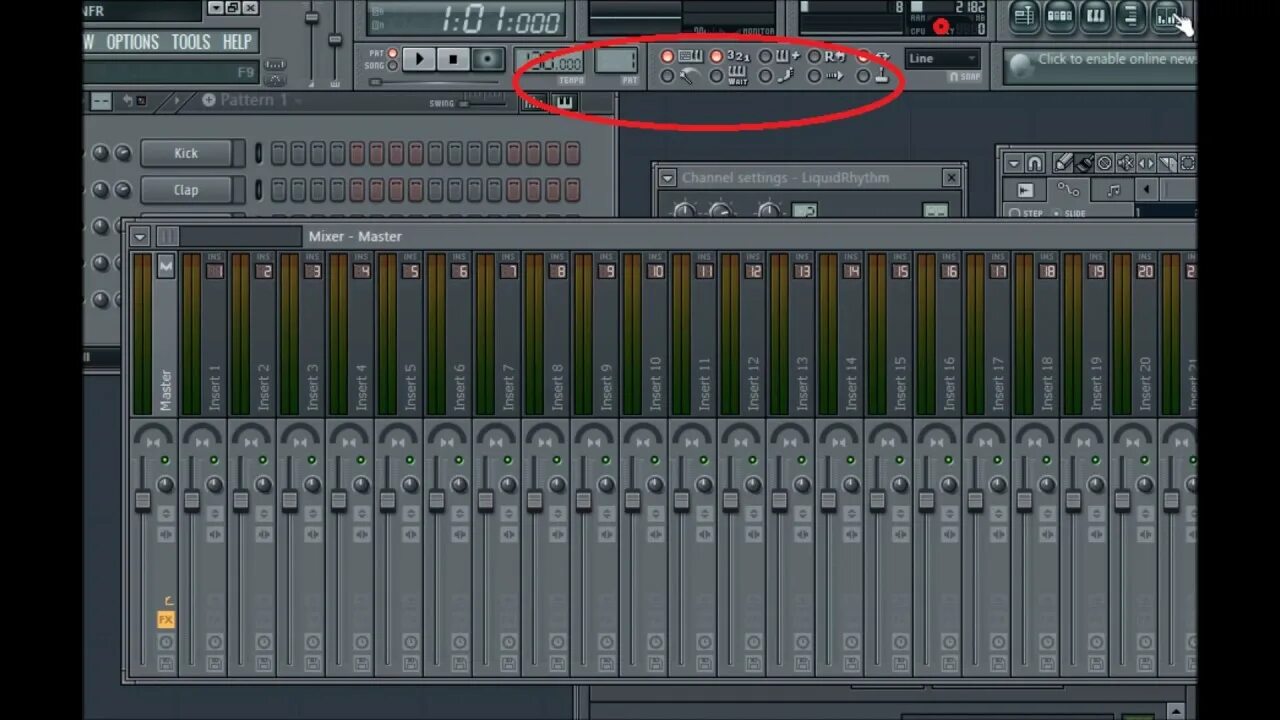The height and width of the screenshot is (720, 1280).
Task: Toggle the Master track FX button
Action: pyautogui.click(x=166, y=620)
